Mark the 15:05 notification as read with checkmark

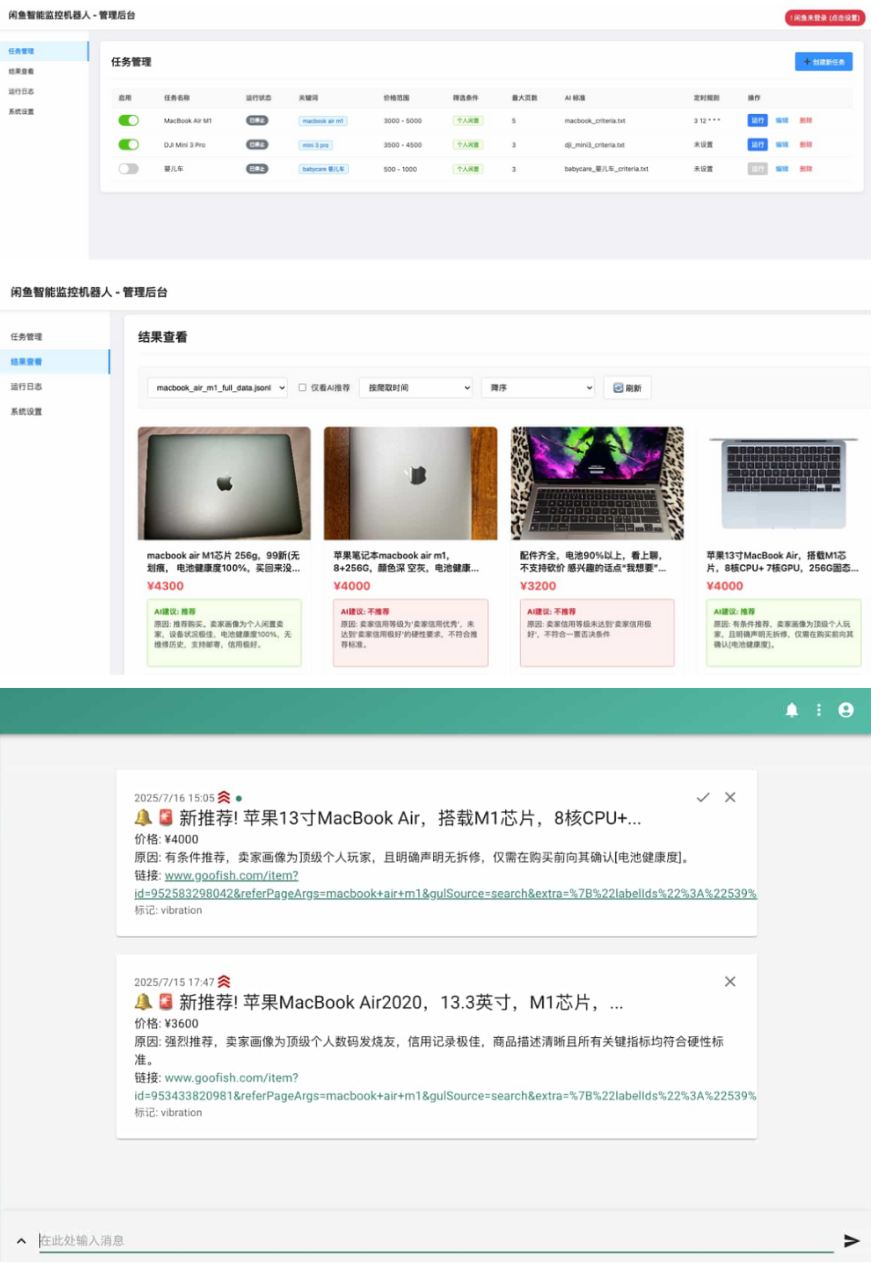[703, 797]
